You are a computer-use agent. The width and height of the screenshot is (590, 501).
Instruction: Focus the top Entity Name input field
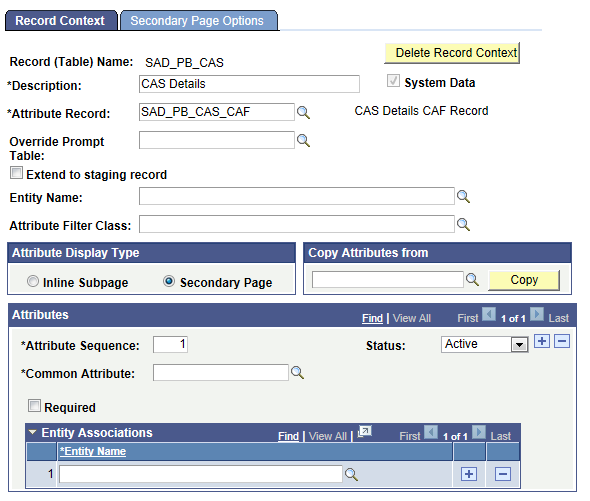coord(297,196)
